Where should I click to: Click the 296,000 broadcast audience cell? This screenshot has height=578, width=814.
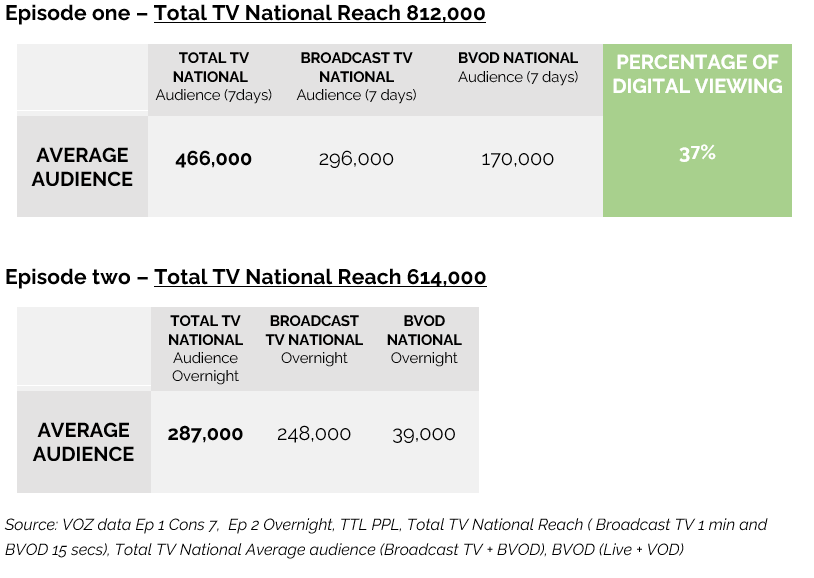(356, 159)
